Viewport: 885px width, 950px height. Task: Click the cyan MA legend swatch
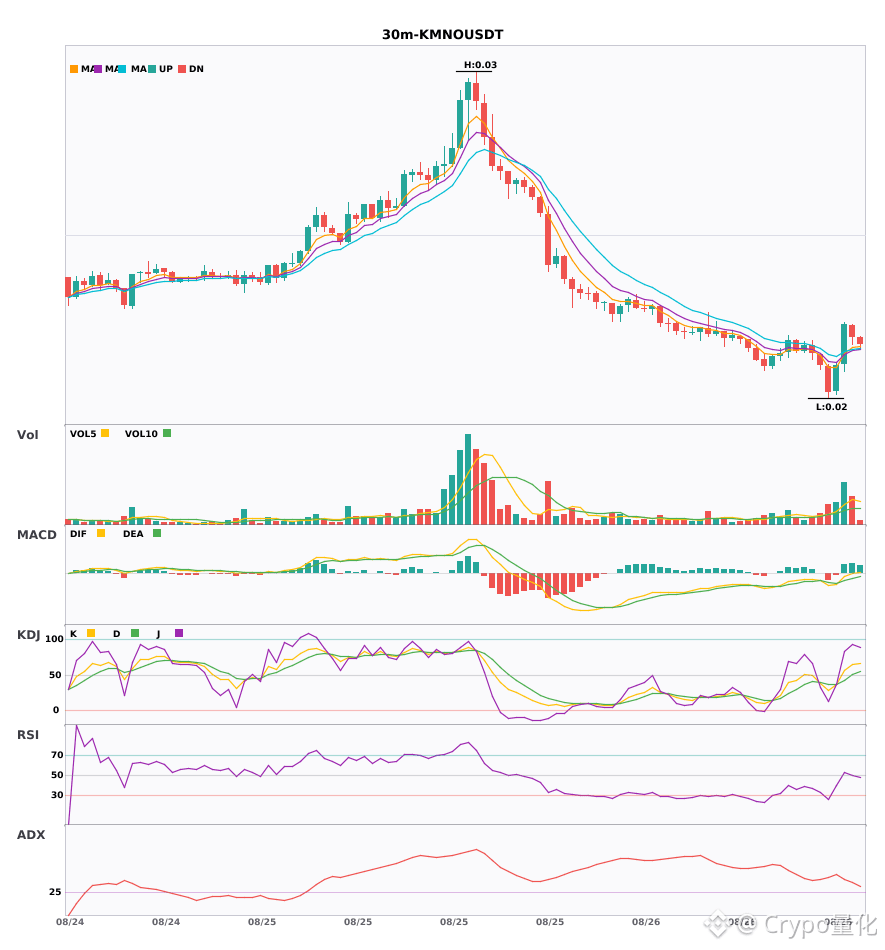click(x=122, y=69)
